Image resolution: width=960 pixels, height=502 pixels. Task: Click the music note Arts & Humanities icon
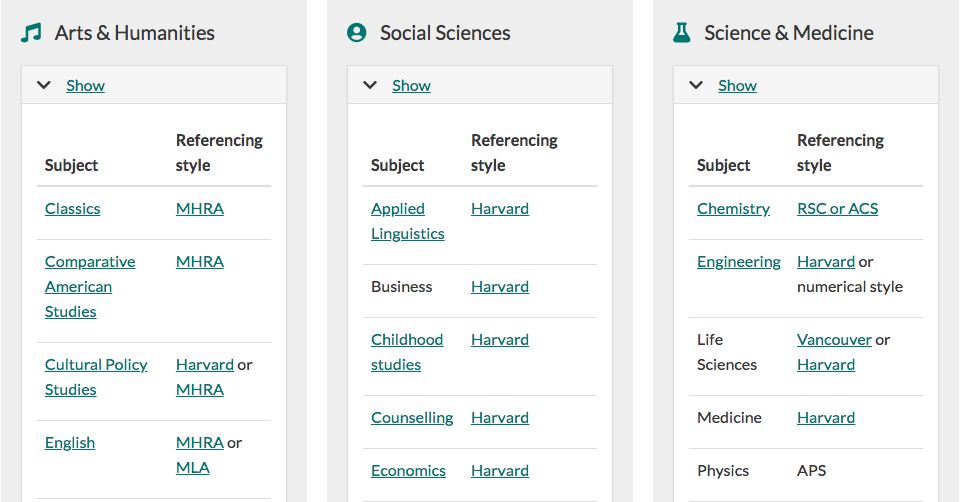point(31,32)
